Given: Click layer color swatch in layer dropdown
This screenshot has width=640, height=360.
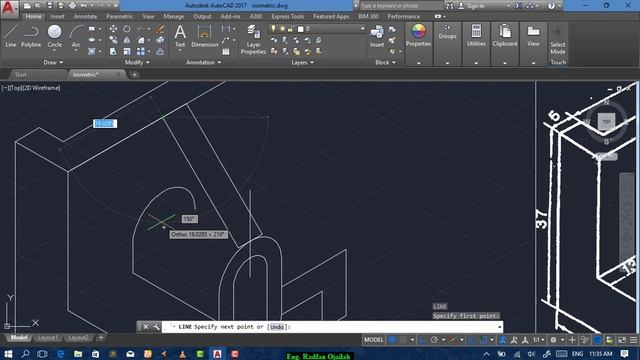Looking at the screenshot, I should (301, 29).
